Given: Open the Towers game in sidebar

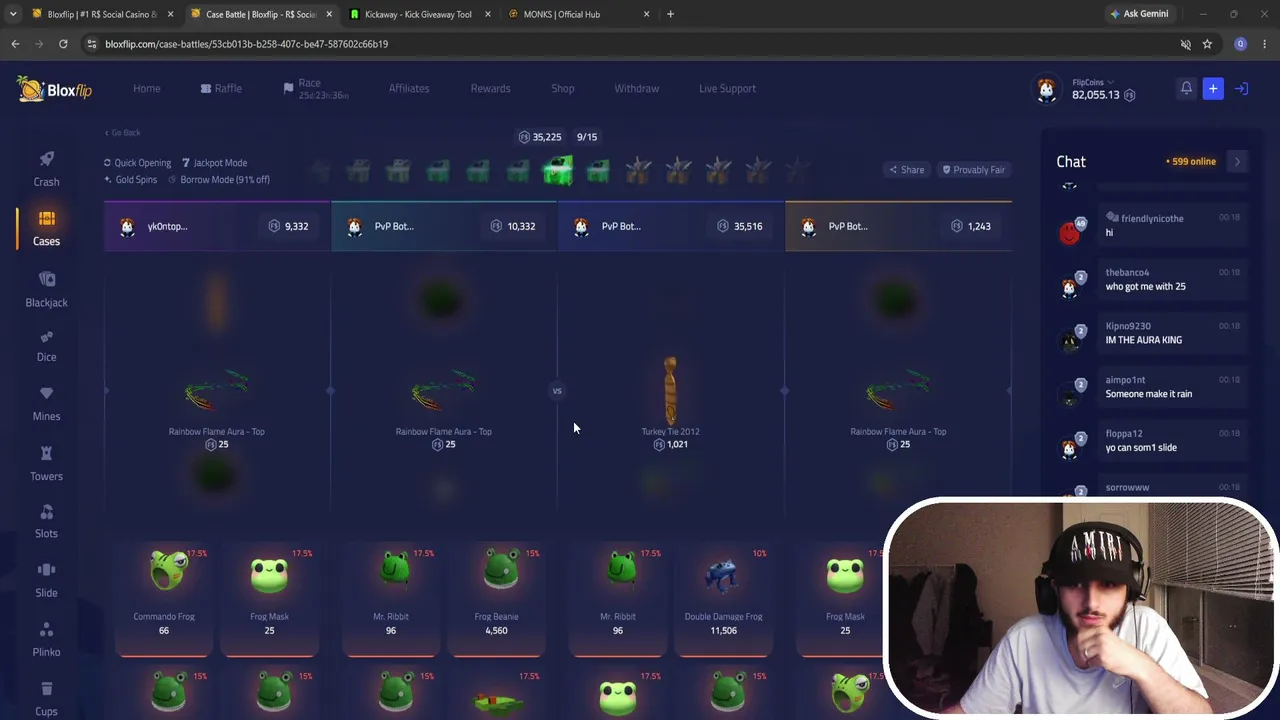Looking at the screenshot, I should click(46, 464).
